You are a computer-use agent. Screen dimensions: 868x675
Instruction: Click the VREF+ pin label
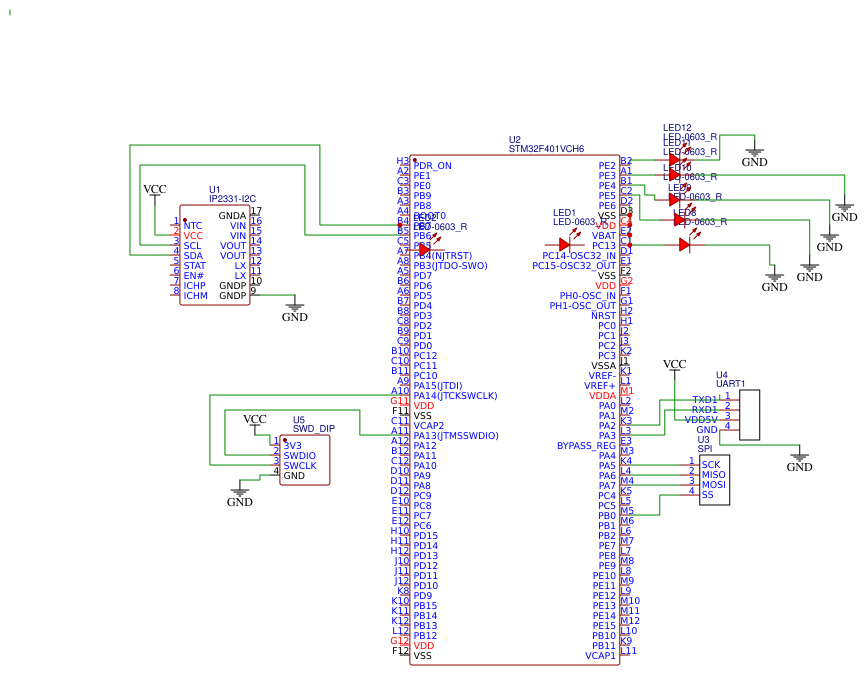click(600, 386)
